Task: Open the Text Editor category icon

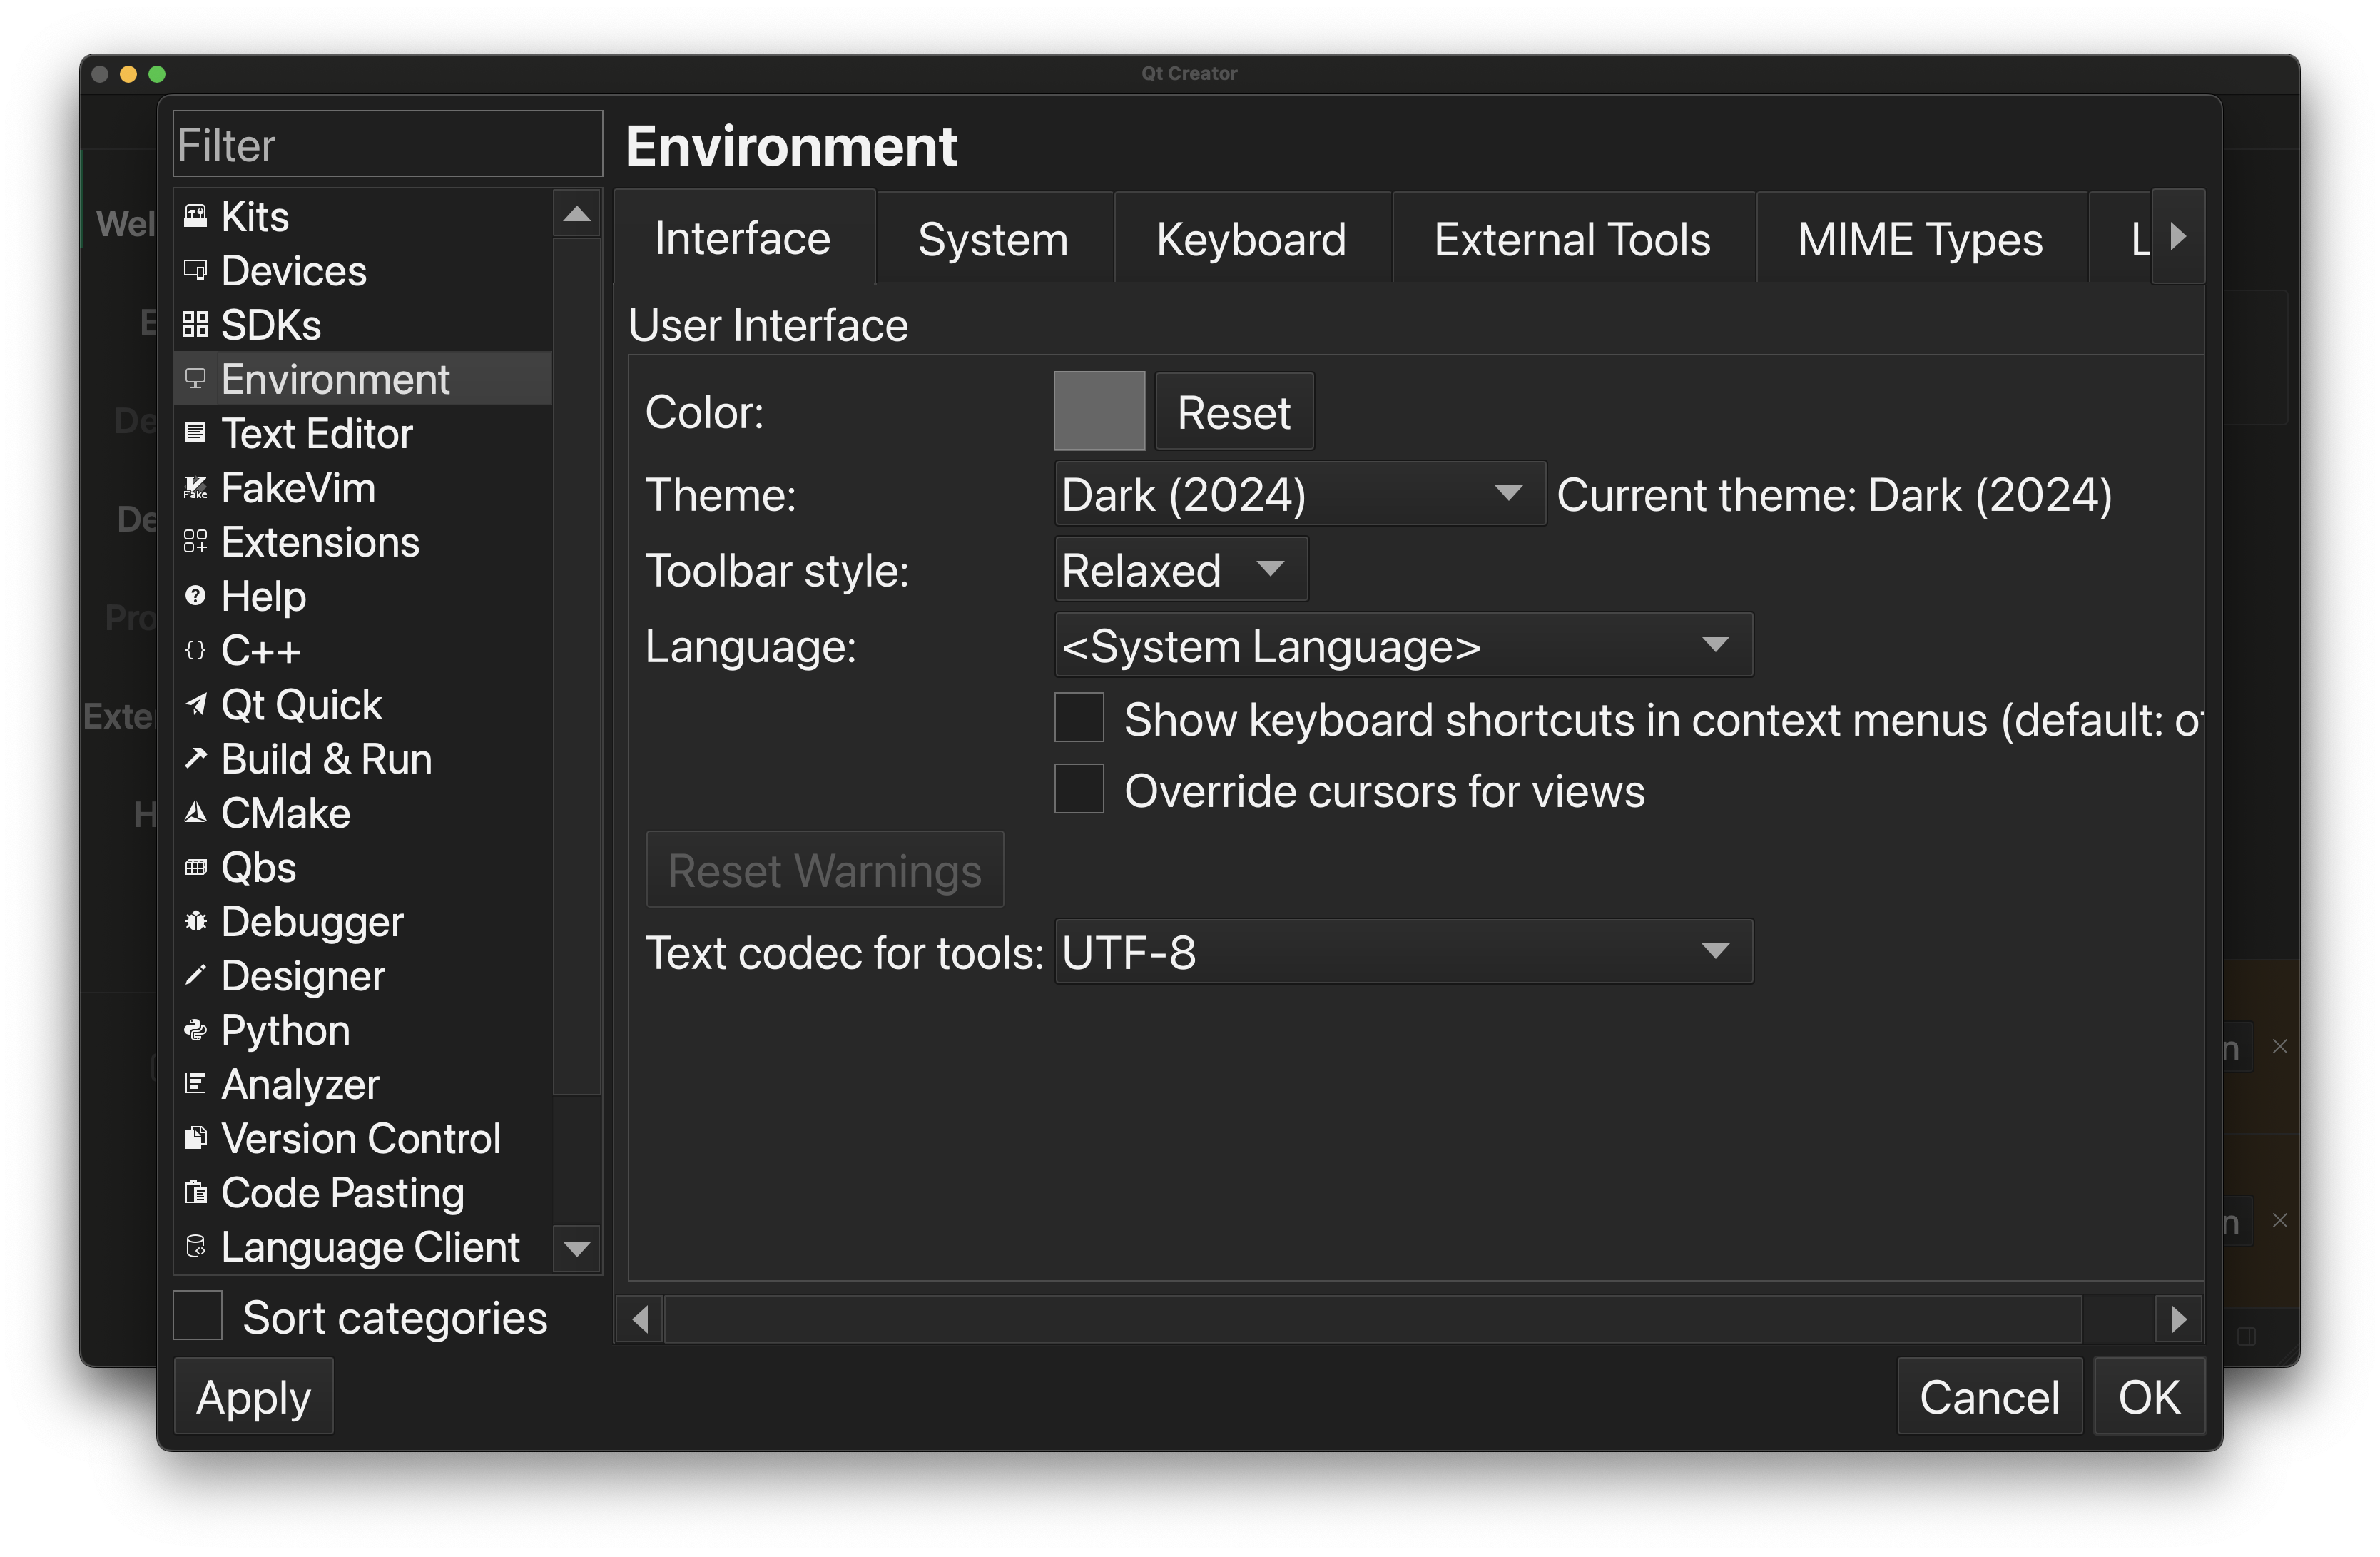Action: [196, 433]
